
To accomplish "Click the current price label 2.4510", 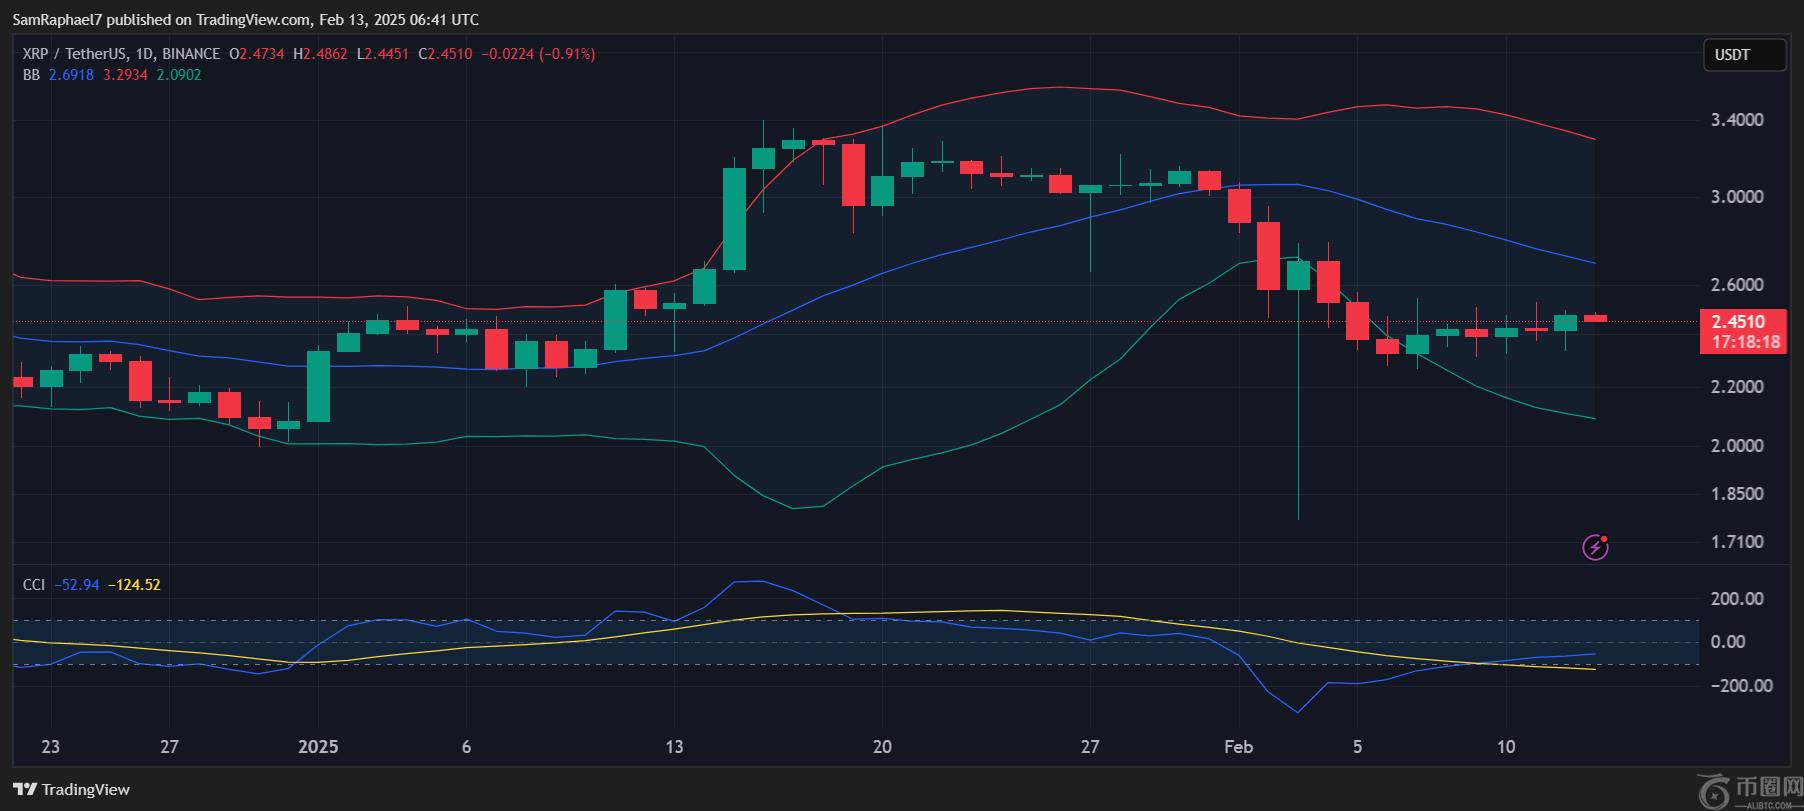I will pos(1737,321).
